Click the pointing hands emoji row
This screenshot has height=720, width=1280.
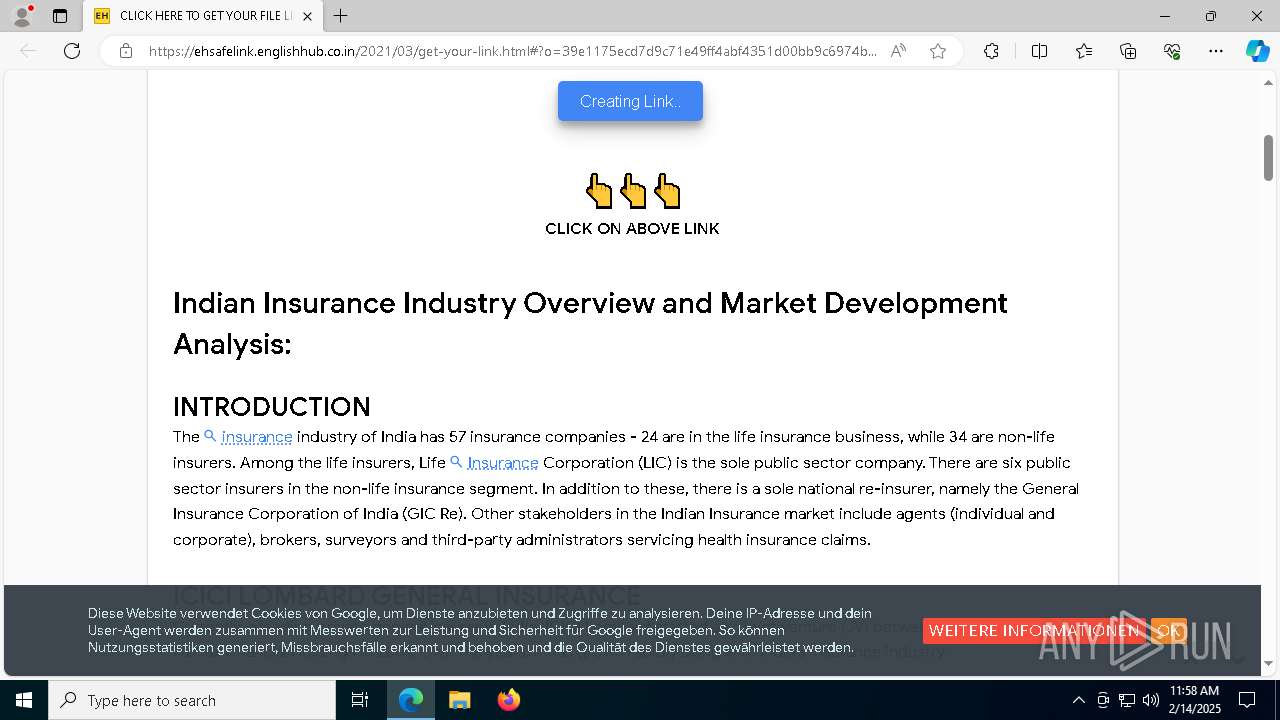coord(633,191)
